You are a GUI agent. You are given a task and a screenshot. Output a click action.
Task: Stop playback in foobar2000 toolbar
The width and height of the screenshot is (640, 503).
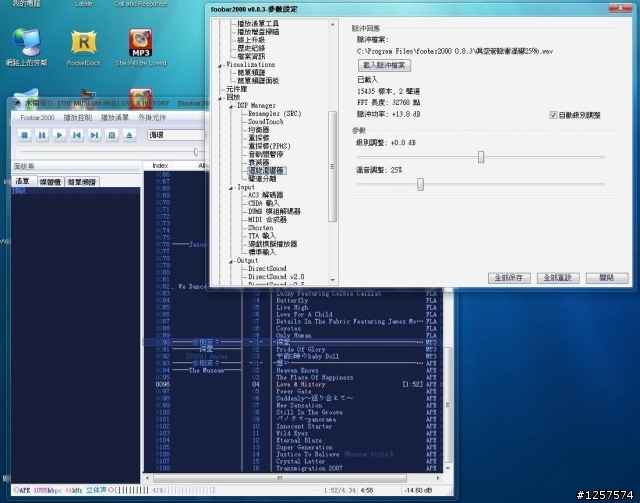tap(24, 135)
